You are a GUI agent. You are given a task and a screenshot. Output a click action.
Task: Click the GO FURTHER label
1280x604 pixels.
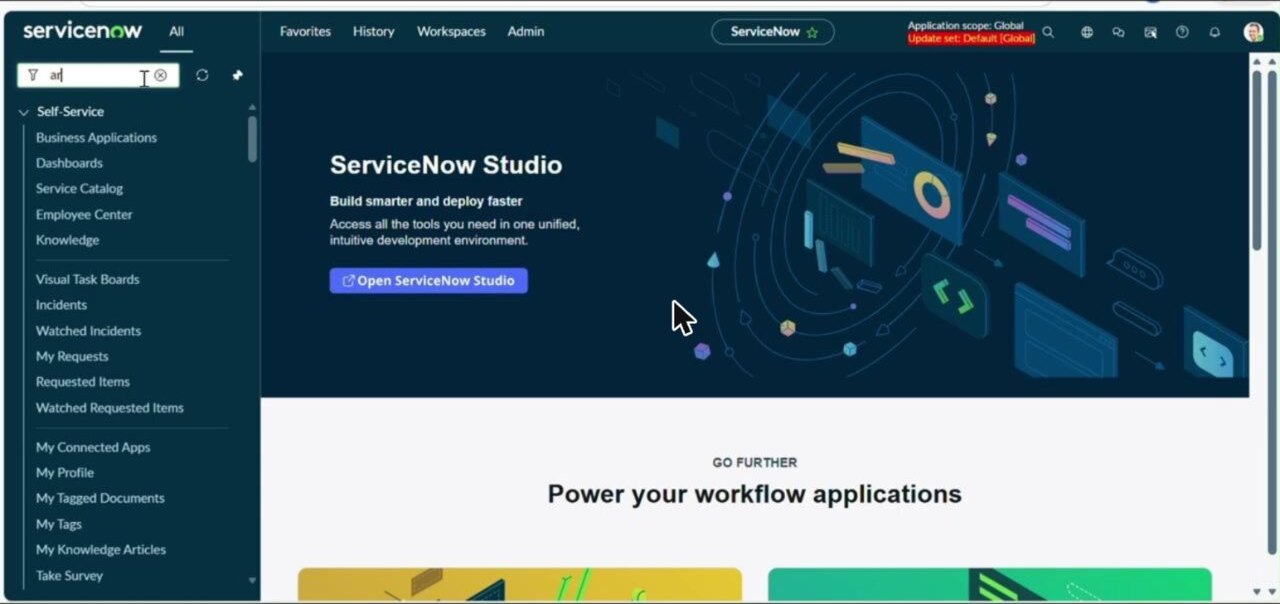pyautogui.click(x=754, y=463)
